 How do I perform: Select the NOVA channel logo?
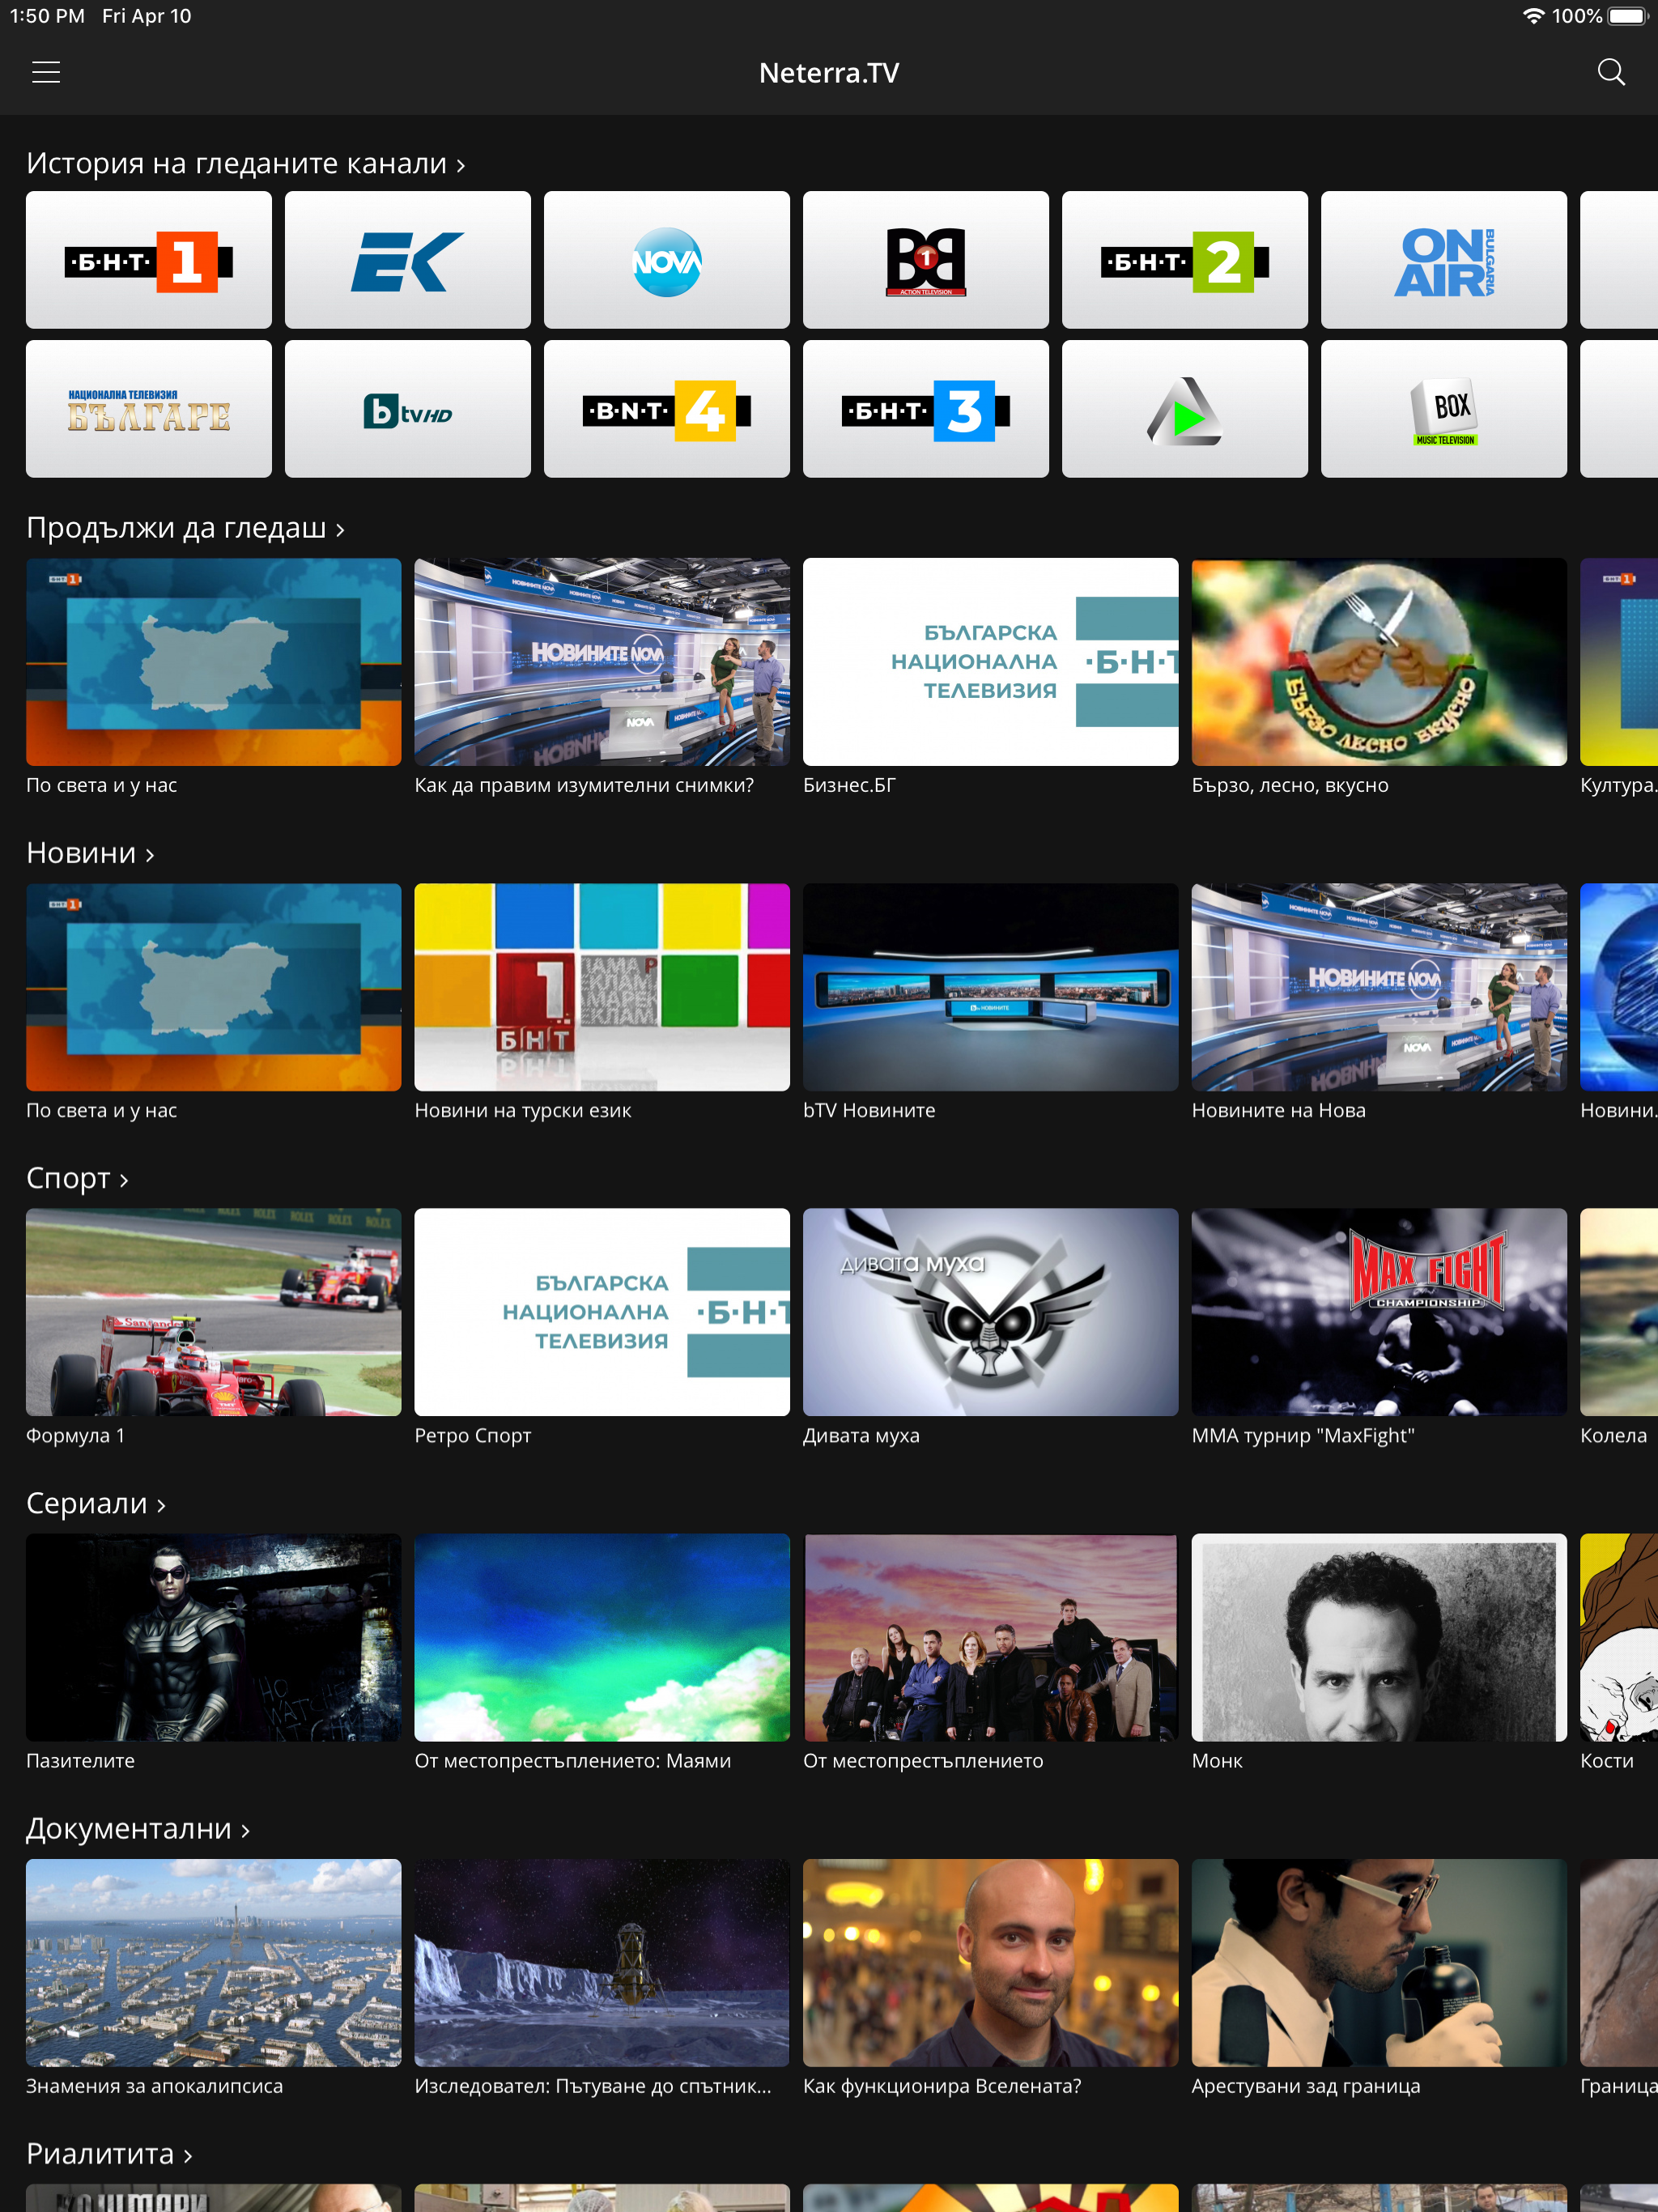666,260
